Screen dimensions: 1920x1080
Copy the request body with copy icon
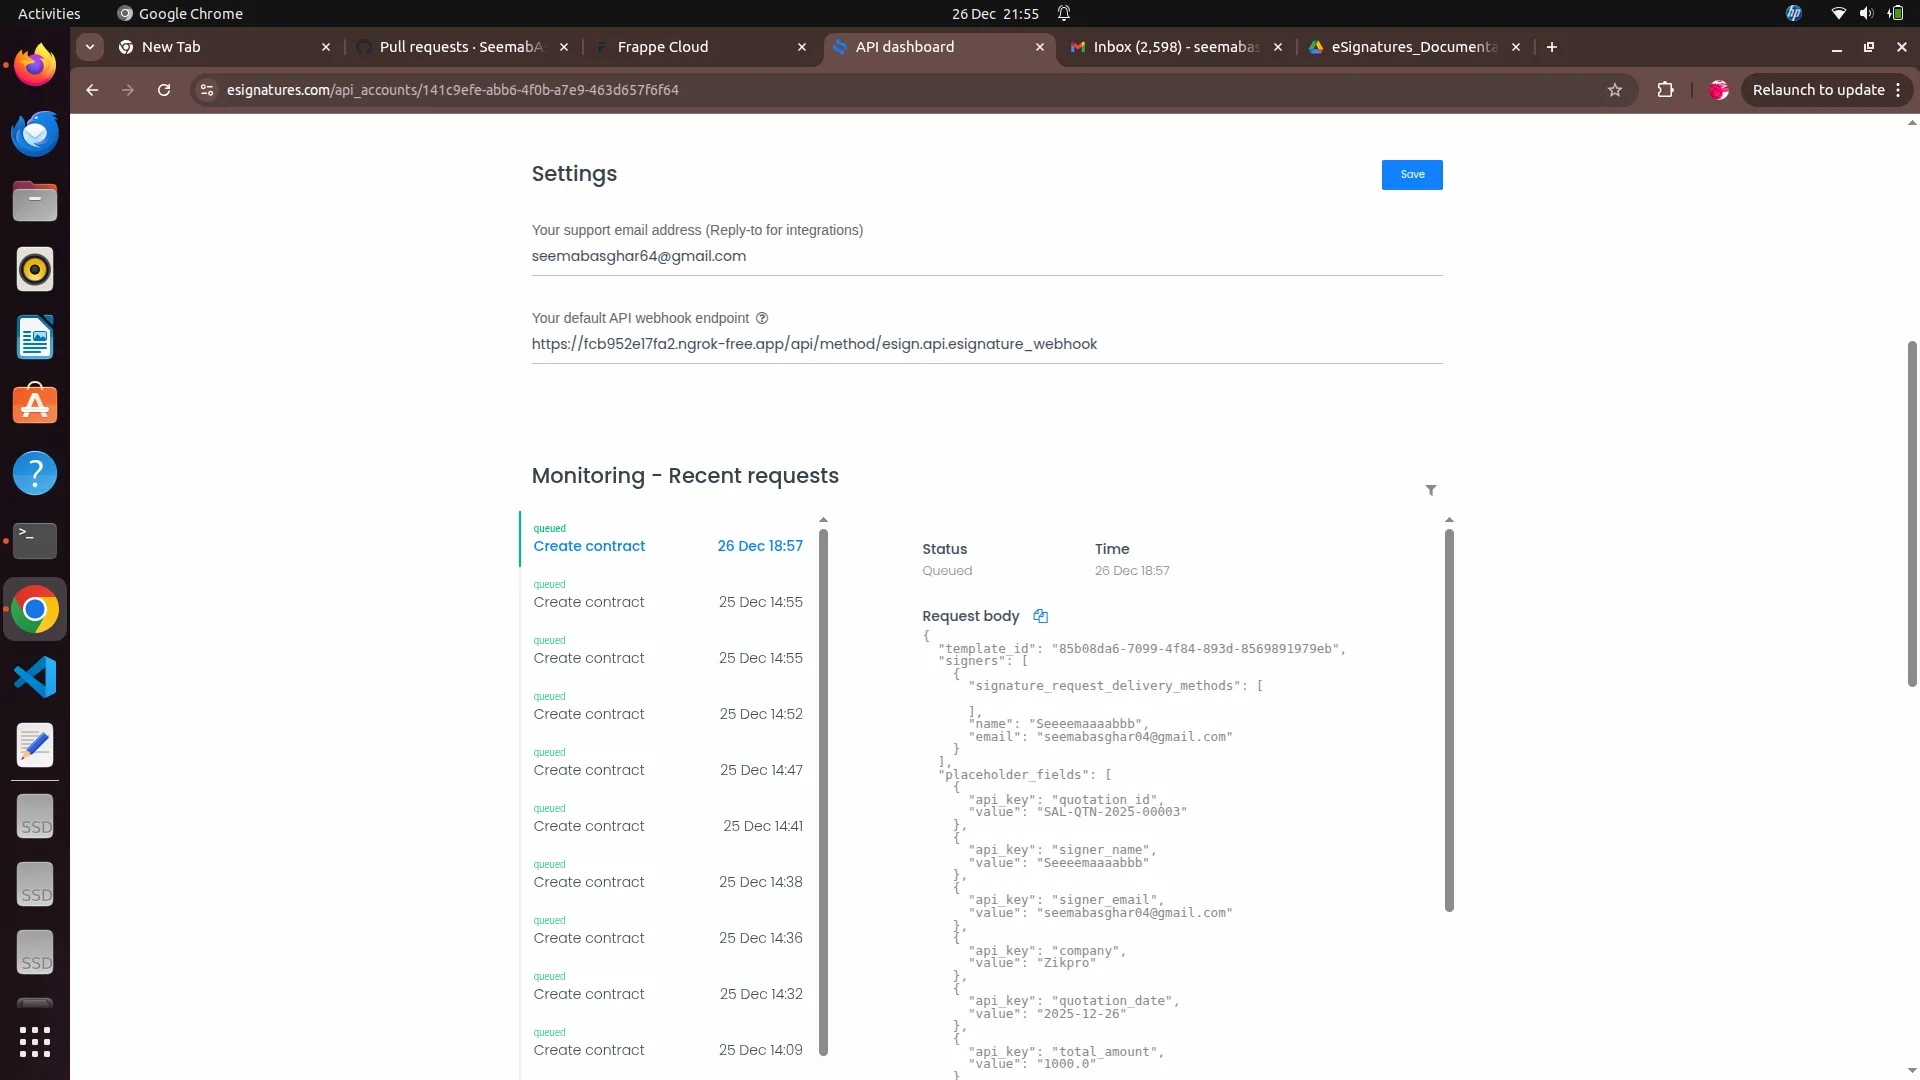coord(1040,616)
